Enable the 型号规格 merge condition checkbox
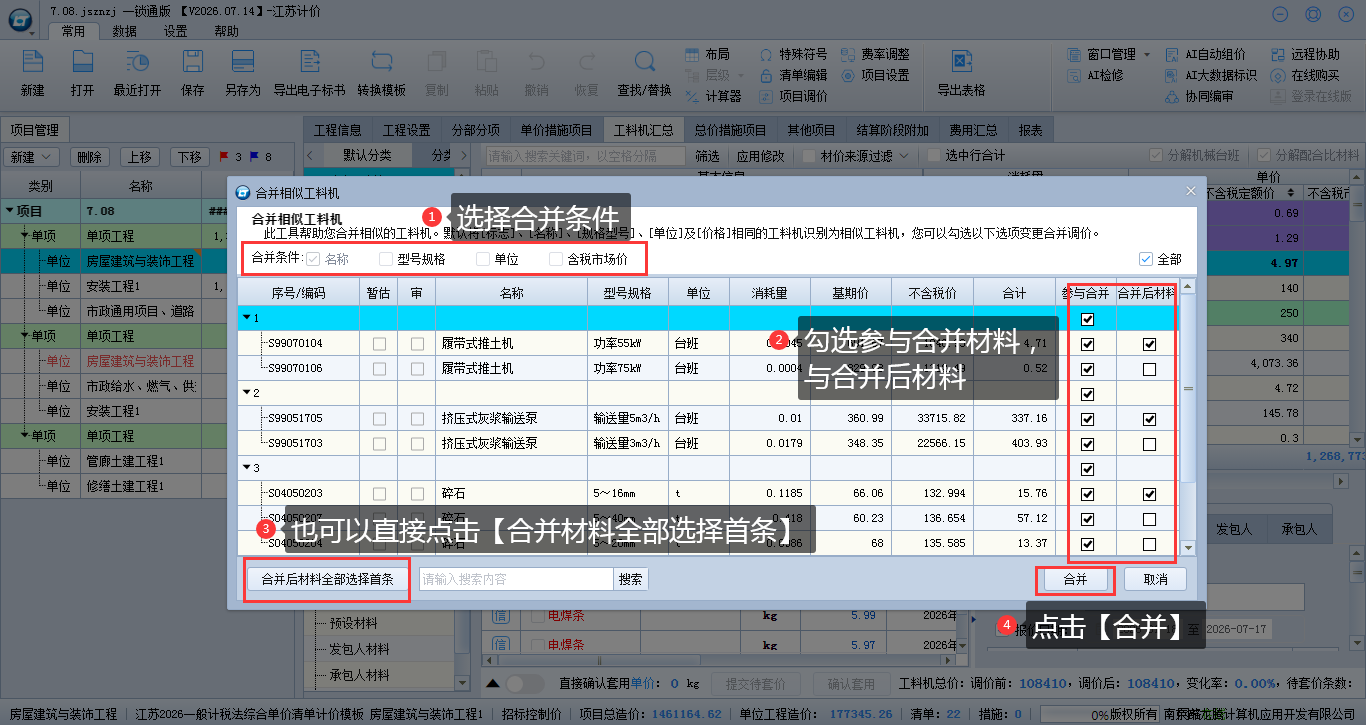 pos(386,259)
